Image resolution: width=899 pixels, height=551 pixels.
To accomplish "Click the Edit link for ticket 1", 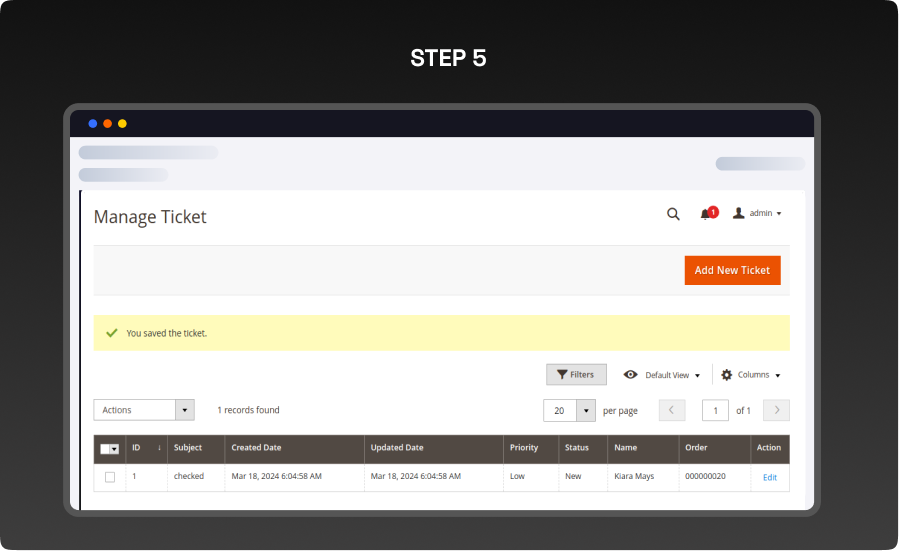I will click(769, 478).
